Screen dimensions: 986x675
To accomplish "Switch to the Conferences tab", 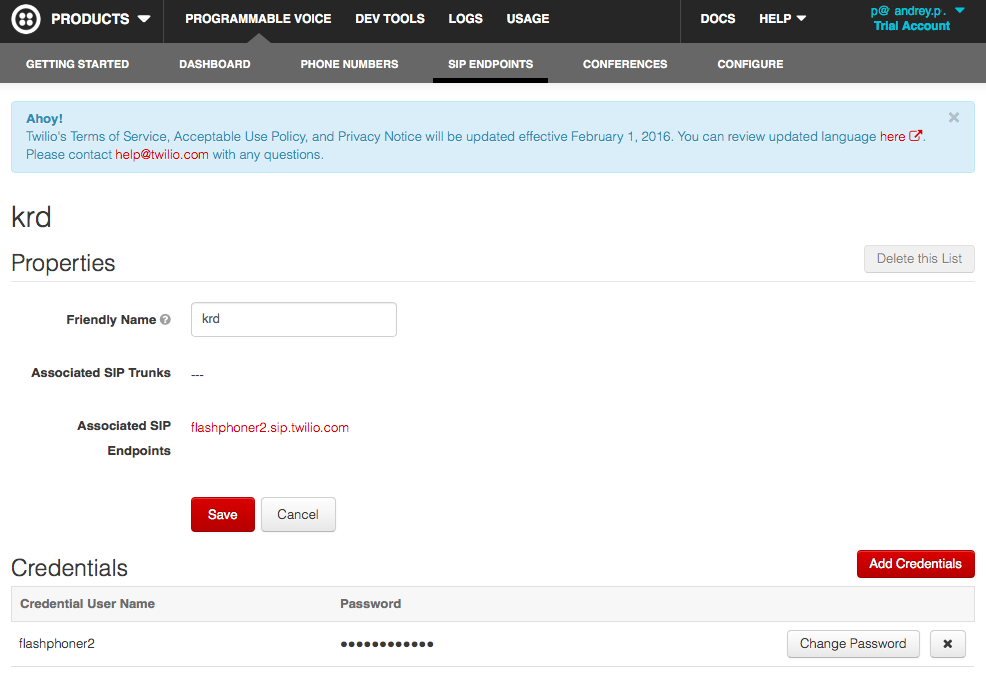I will click(625, 64).
